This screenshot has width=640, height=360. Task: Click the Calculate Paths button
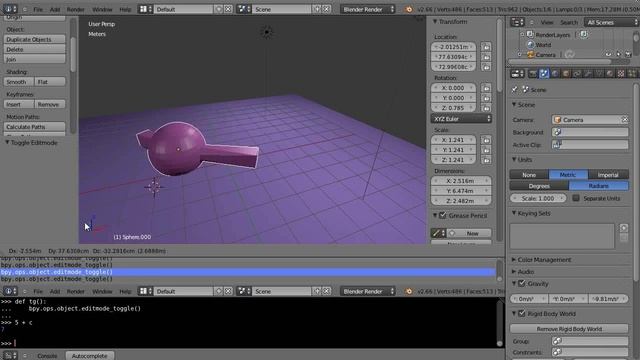(x=34, y=127)
